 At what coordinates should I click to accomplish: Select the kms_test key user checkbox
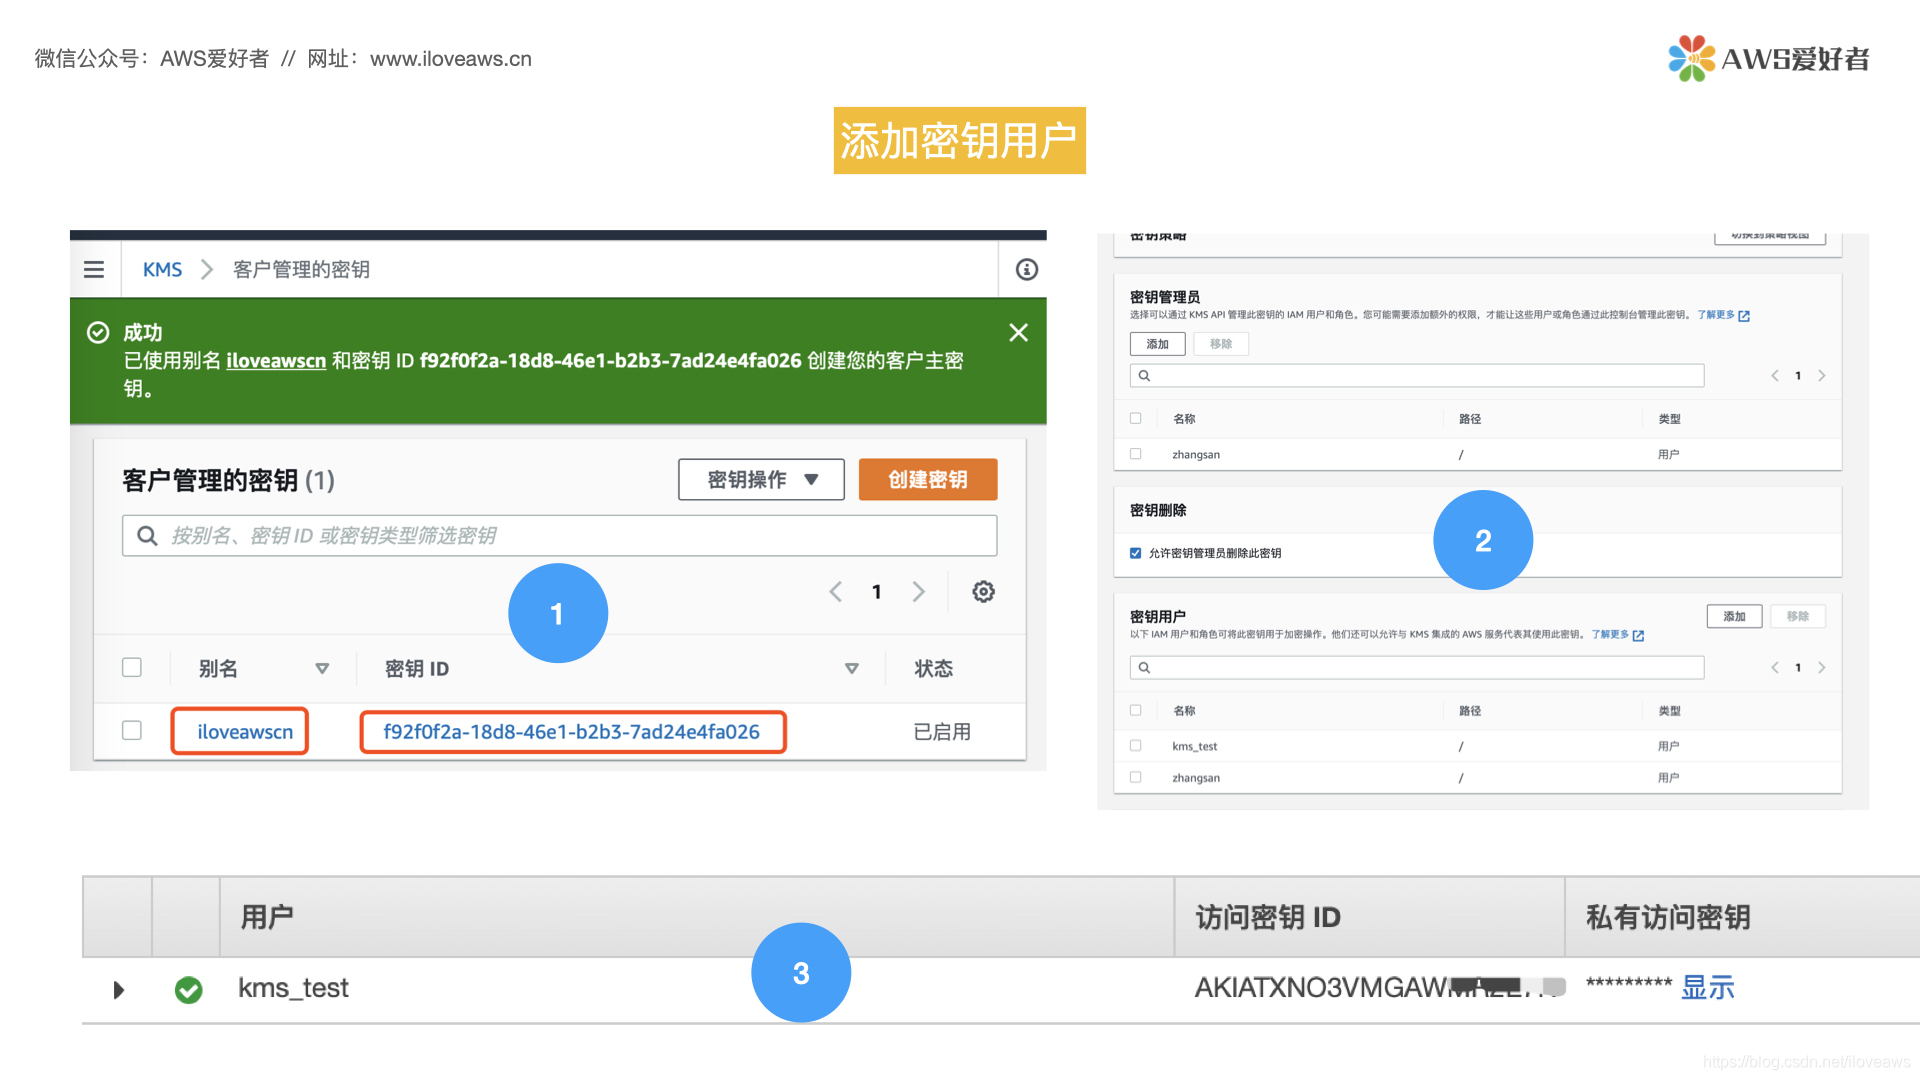point(1135,746)
